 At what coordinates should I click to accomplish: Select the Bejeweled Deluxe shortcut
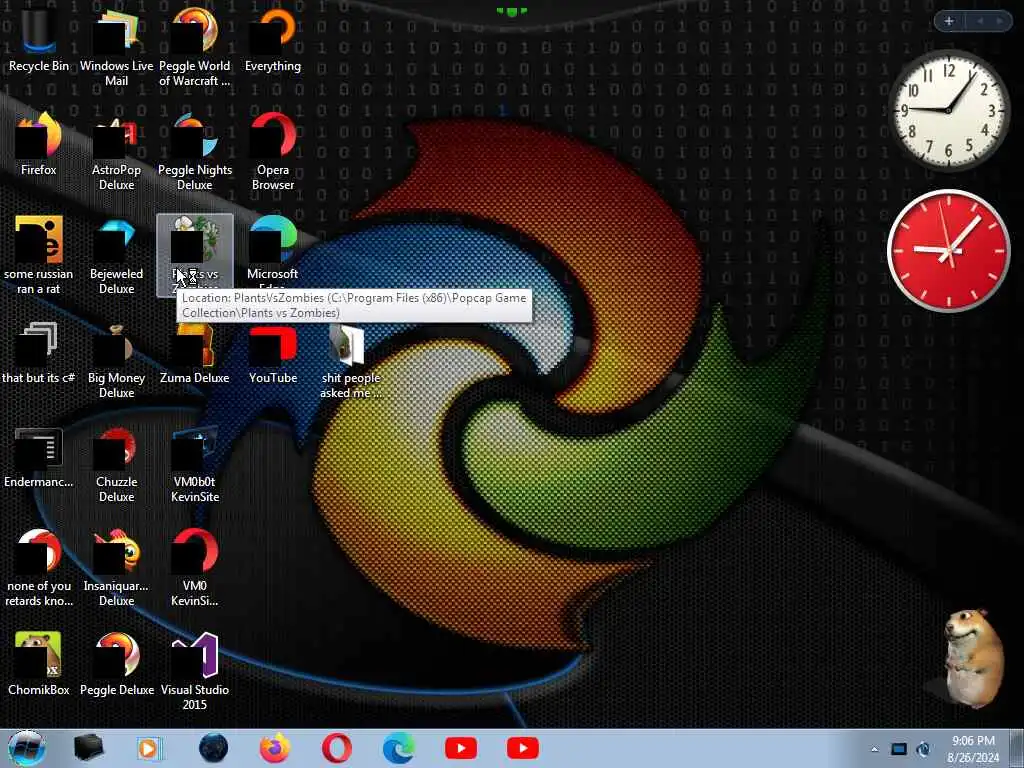point(116,256)
